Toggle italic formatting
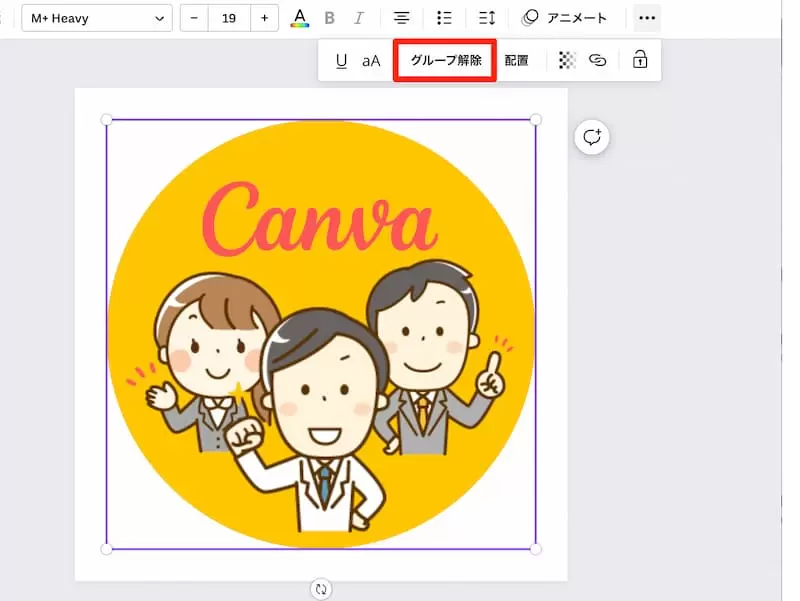The image size is (800, 601). [359, 18]
